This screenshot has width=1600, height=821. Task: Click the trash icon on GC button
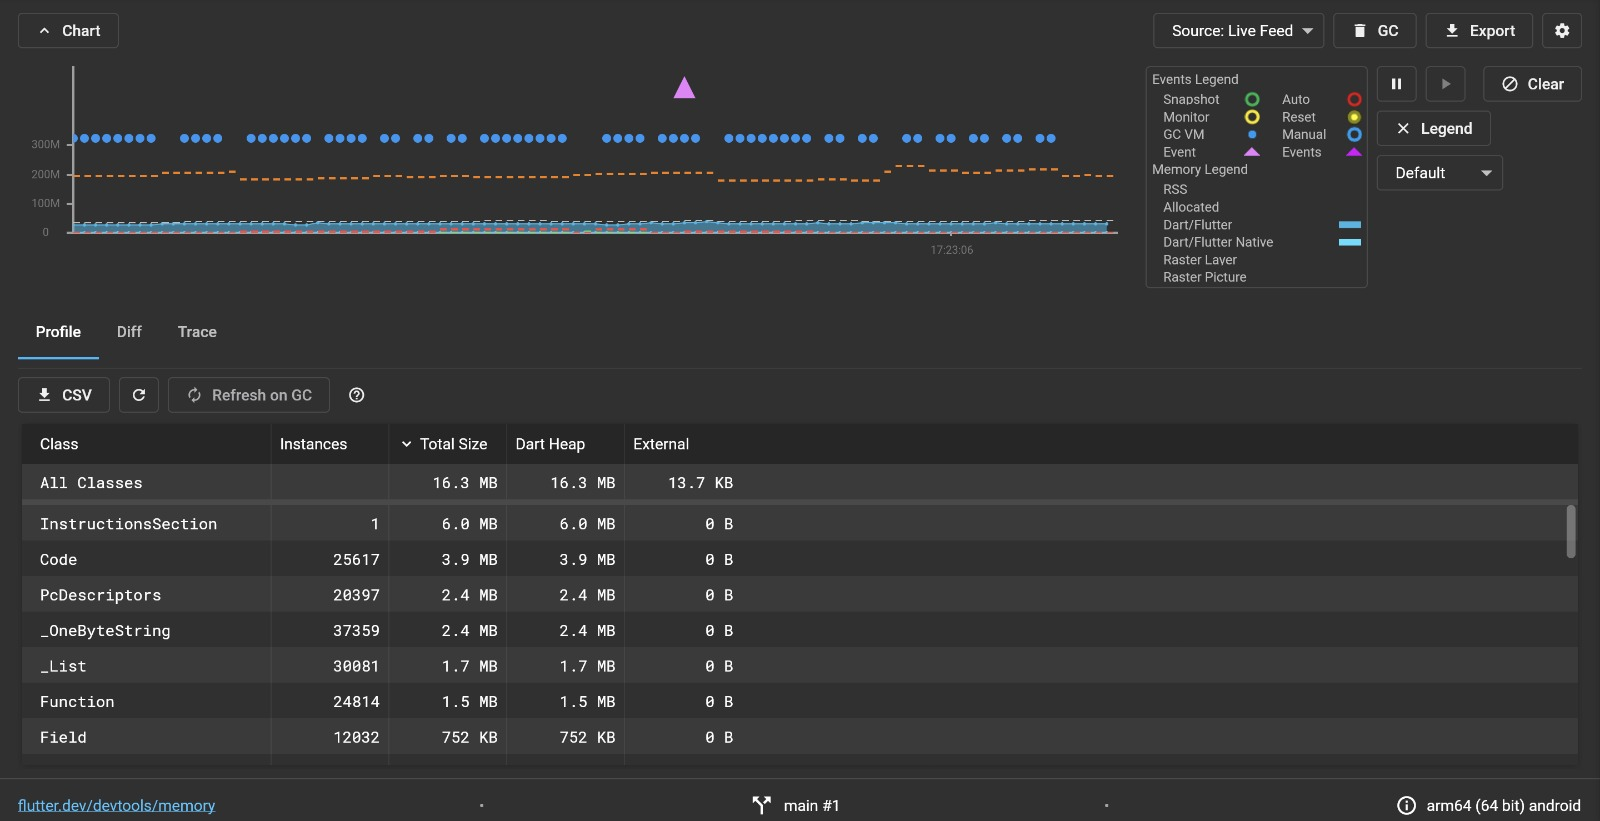pos(1359,31)
